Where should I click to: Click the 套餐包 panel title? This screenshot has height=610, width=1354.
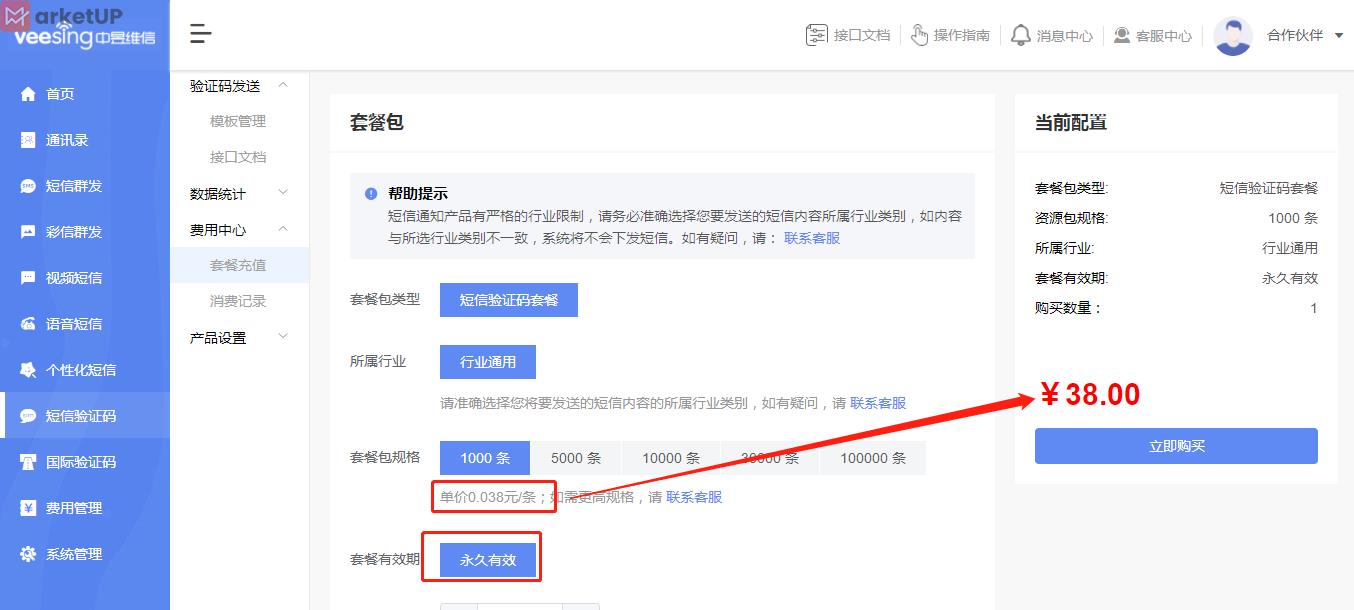click(377, 122)
